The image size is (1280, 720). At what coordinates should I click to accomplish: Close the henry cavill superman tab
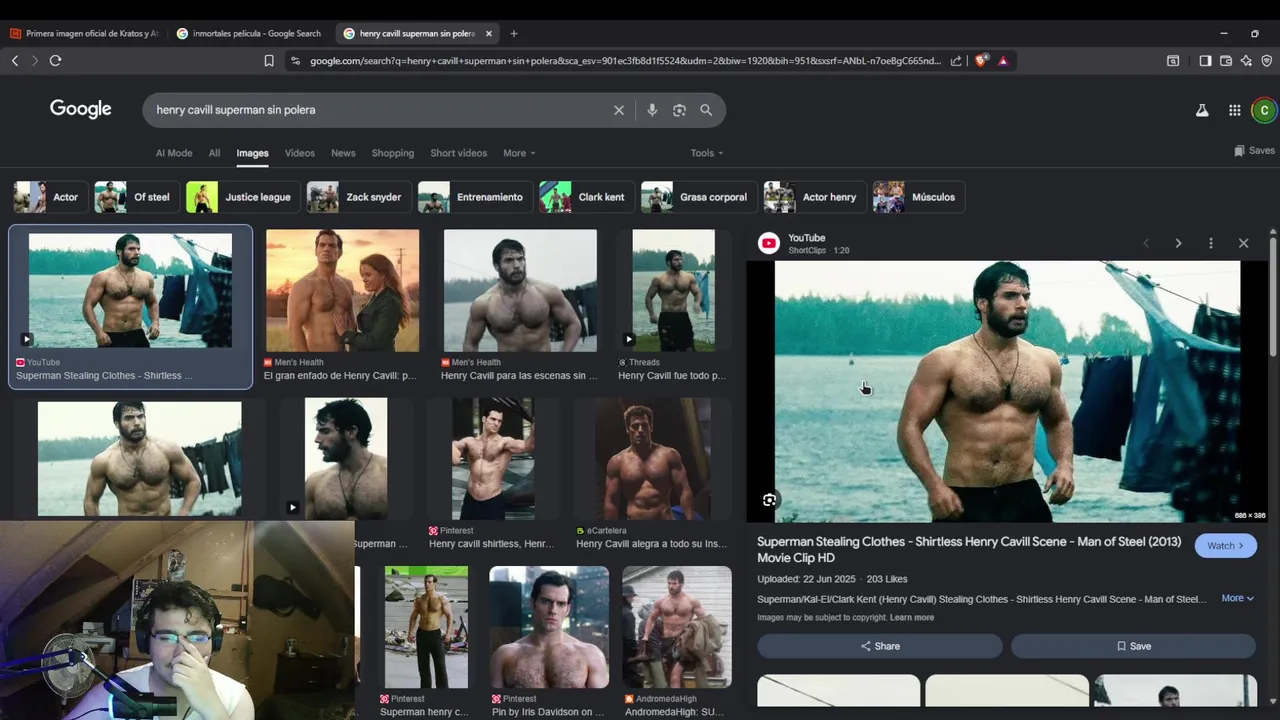489,33
